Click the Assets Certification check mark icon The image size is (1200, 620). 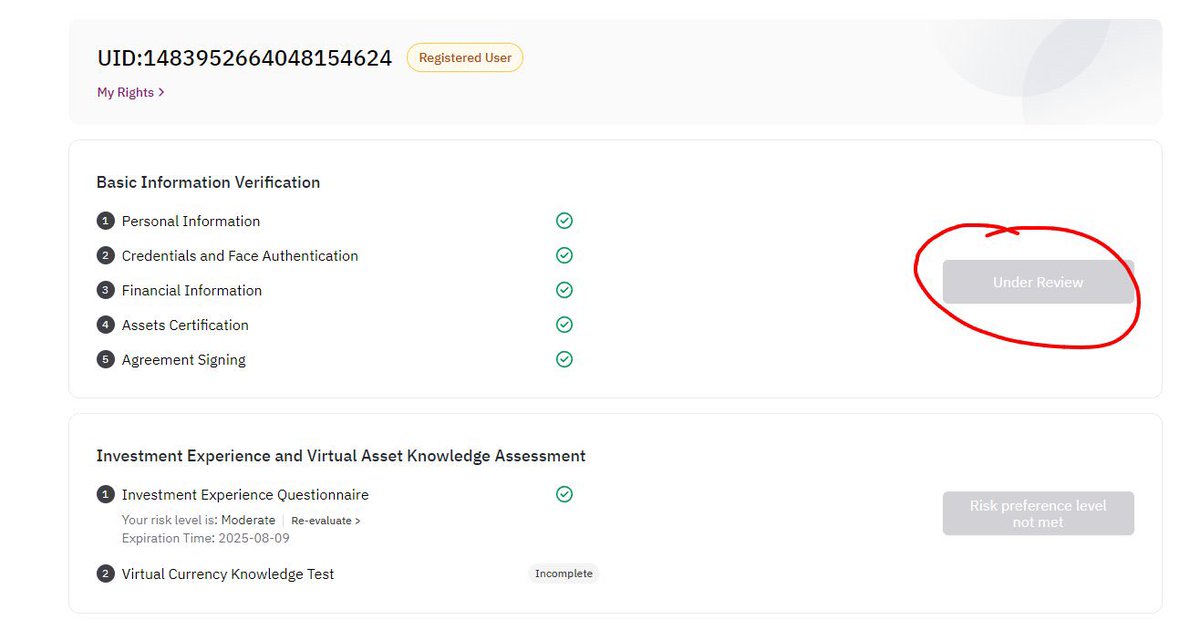click(x=564, y=325)
